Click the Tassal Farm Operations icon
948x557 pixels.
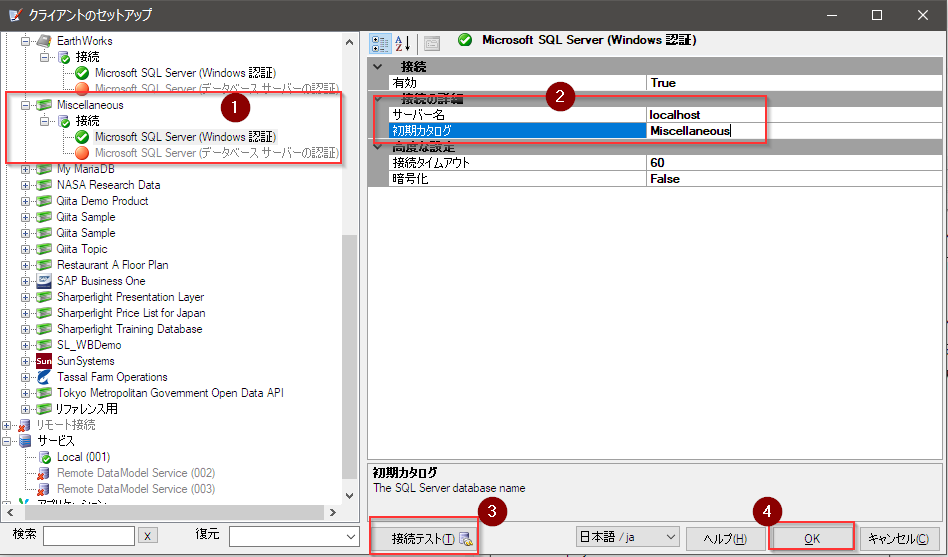pos(44,377)
